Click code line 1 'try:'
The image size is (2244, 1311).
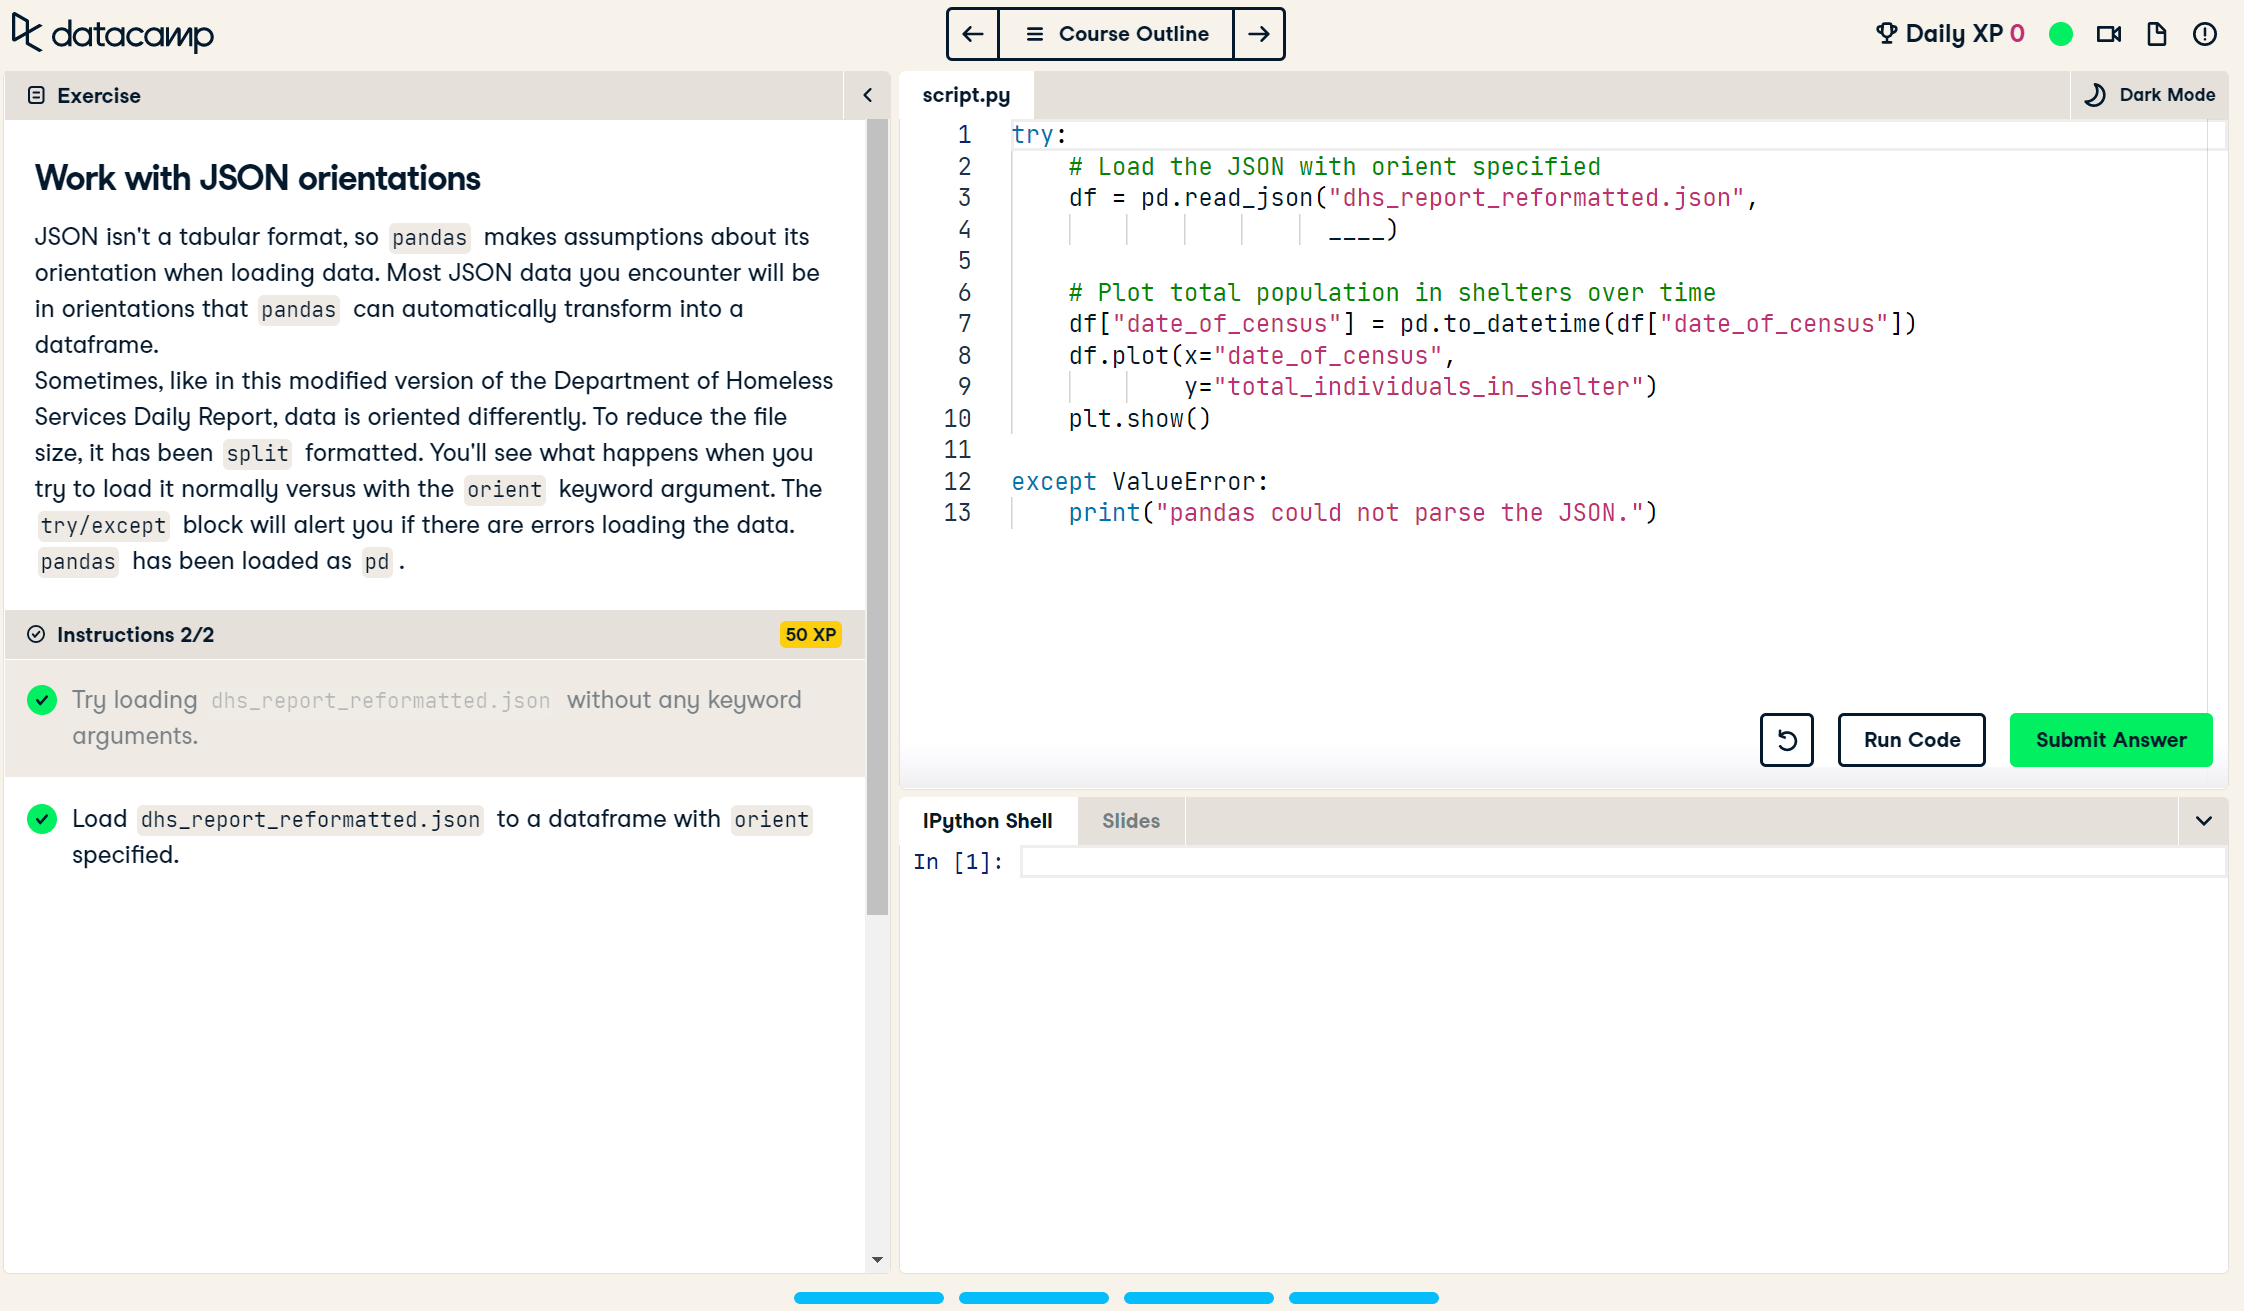[1039, 135]
